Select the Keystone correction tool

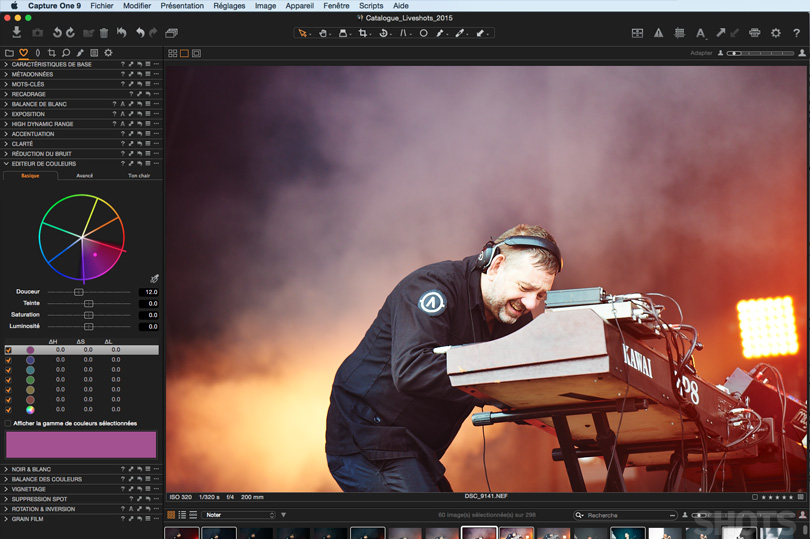click(403, 33)
